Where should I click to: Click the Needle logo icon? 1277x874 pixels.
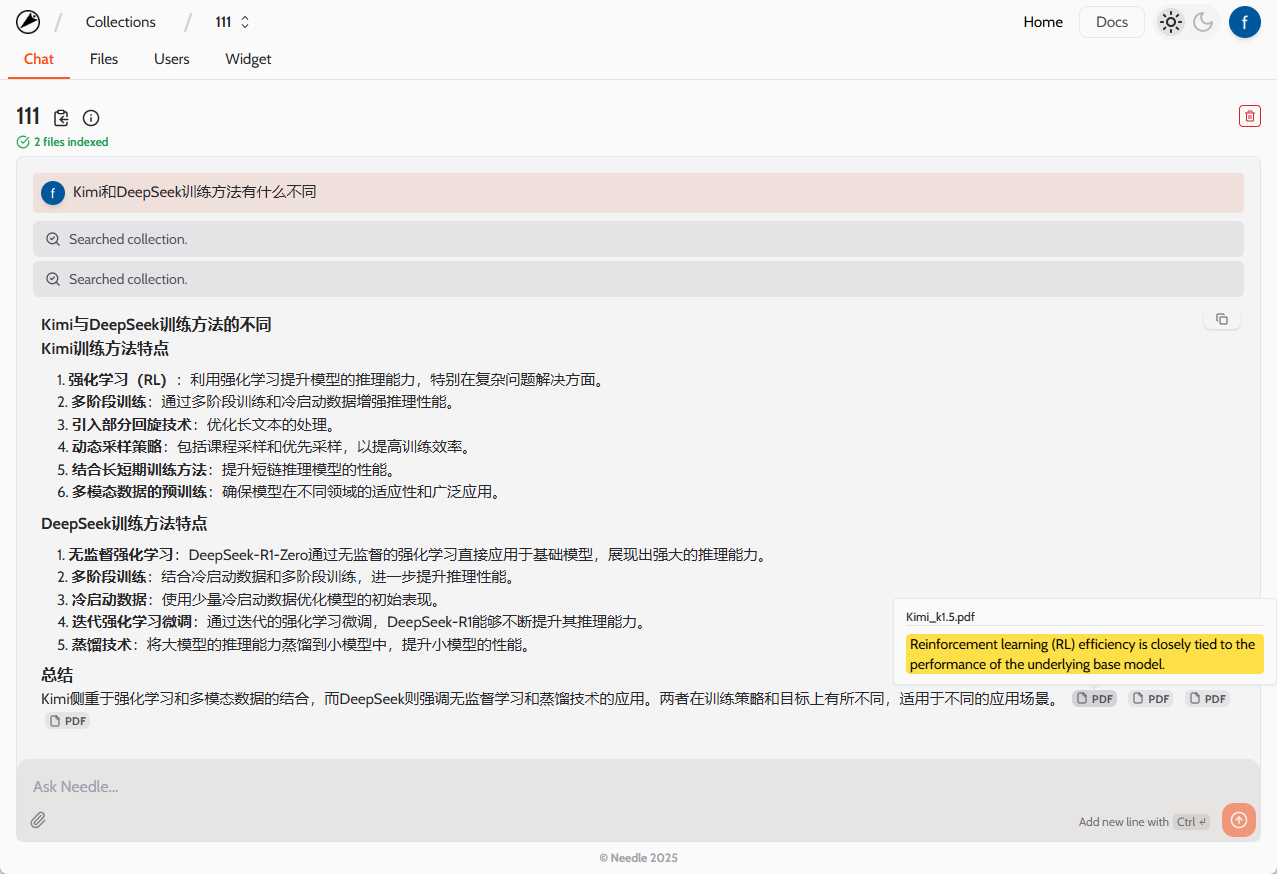tap(28, 22)
